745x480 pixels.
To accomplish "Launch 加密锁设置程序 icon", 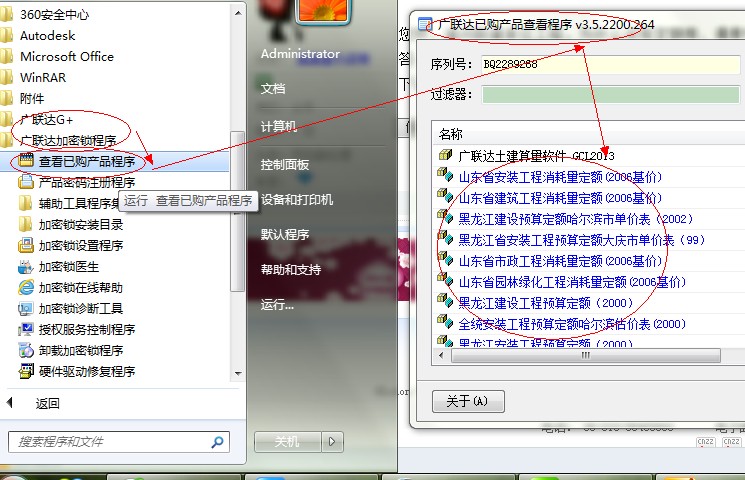I will [x=26, y=245].
